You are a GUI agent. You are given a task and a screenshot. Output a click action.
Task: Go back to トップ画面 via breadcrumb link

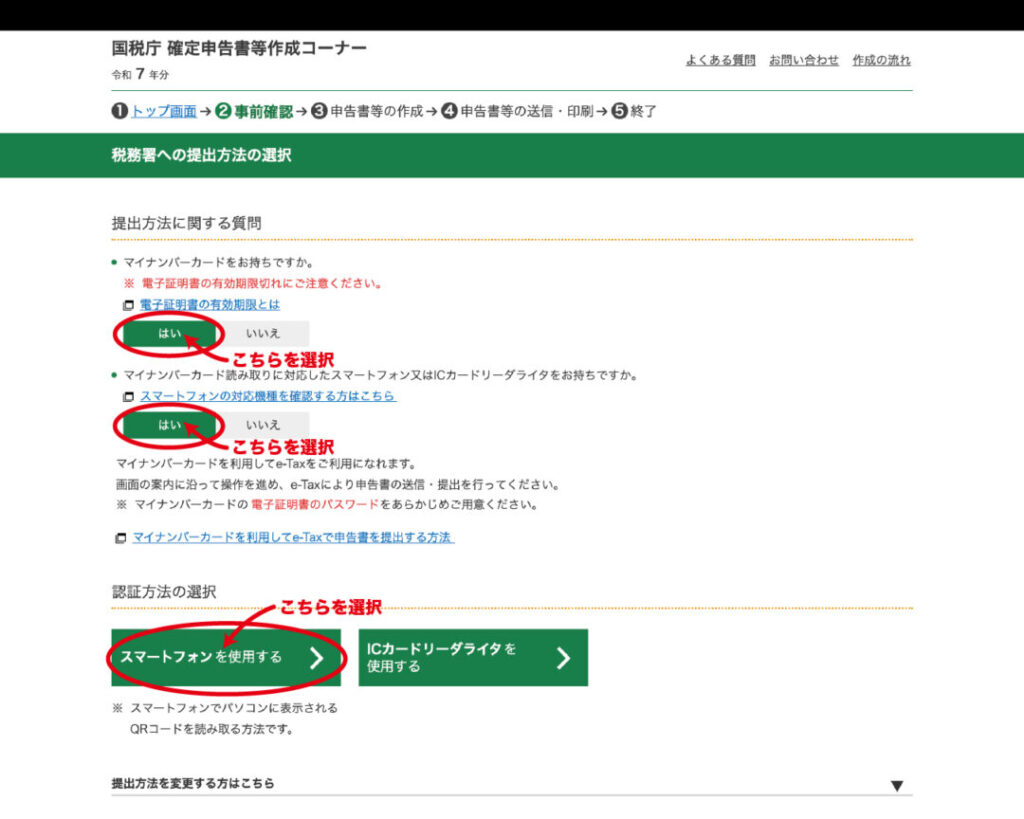[163, 112]
